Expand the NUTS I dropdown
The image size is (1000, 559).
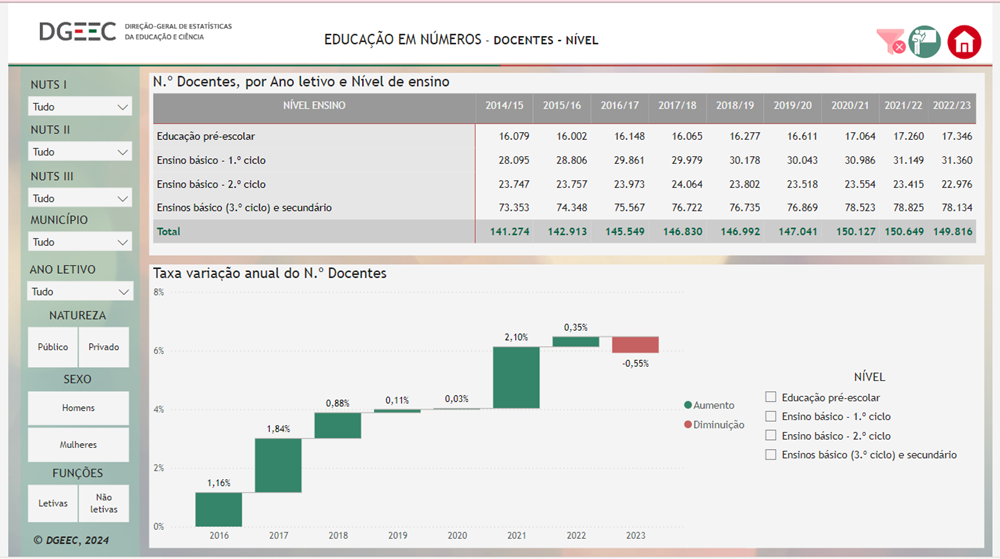80,106
